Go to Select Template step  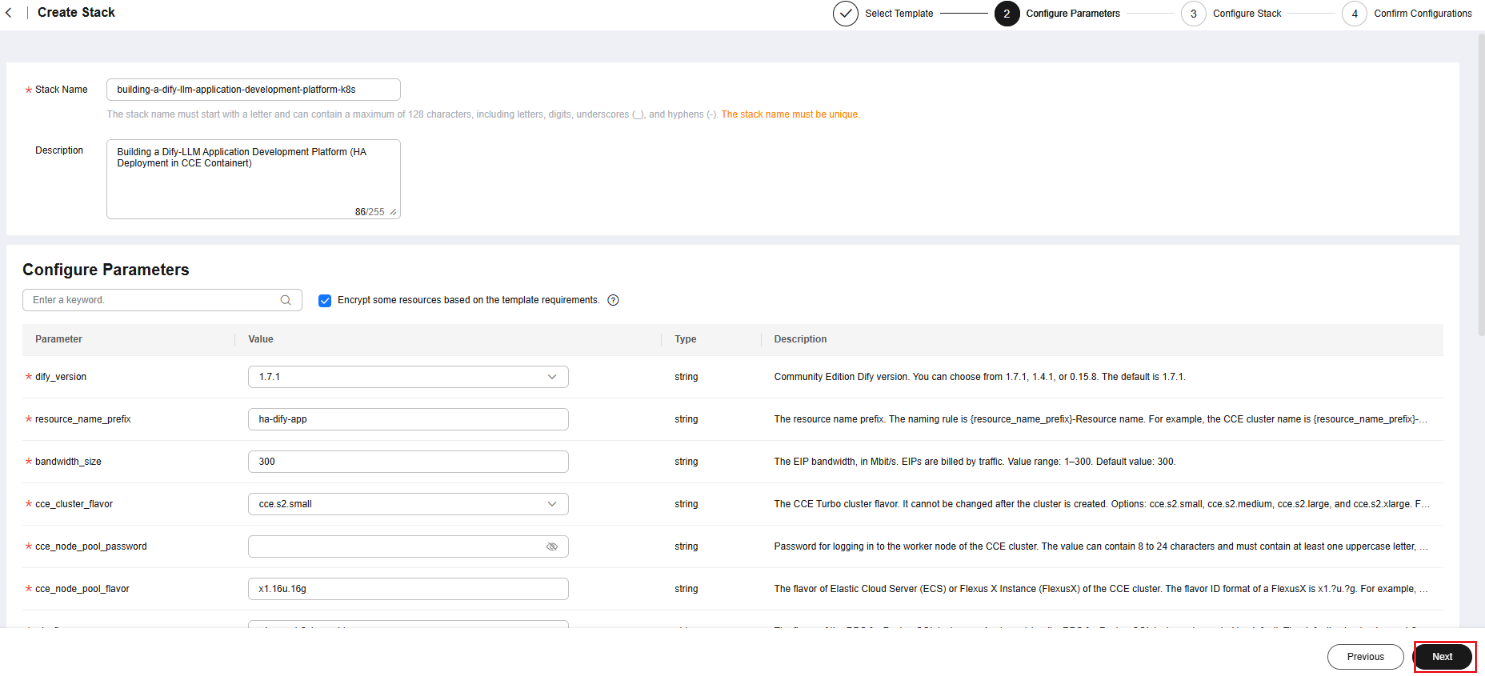(899, 14)
